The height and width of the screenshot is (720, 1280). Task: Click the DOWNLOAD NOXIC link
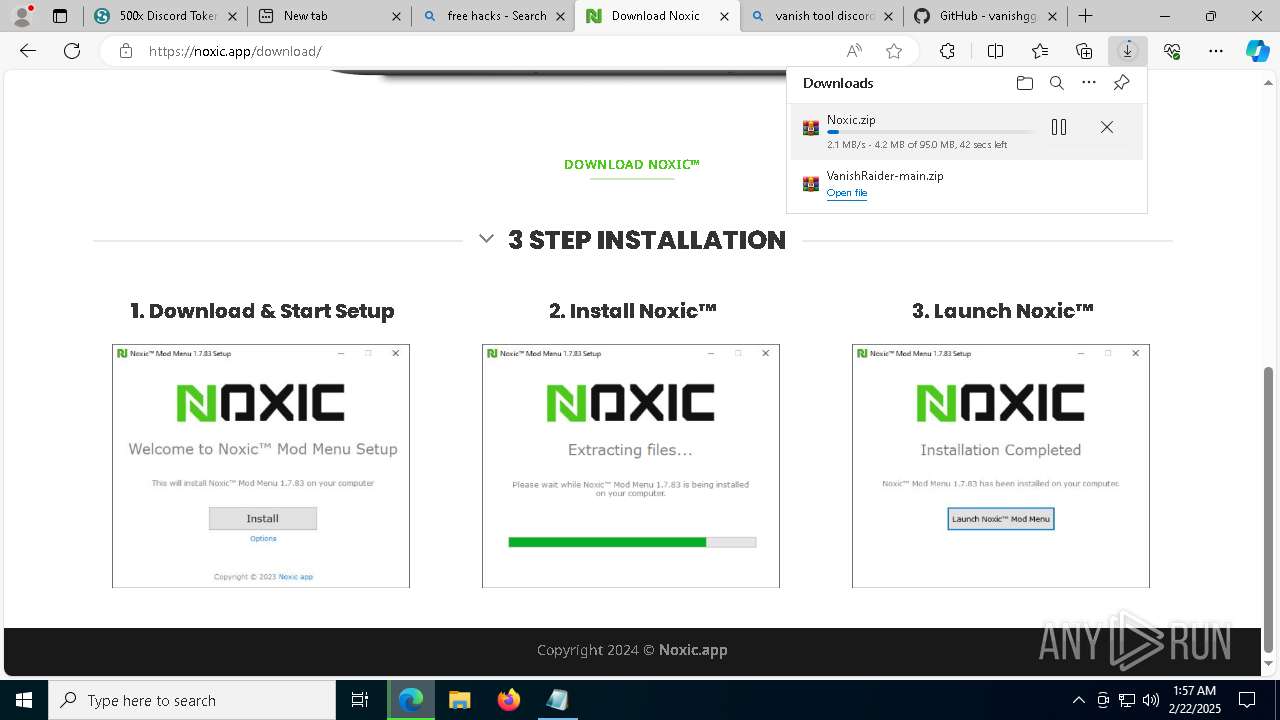click(x=632, y=164)
